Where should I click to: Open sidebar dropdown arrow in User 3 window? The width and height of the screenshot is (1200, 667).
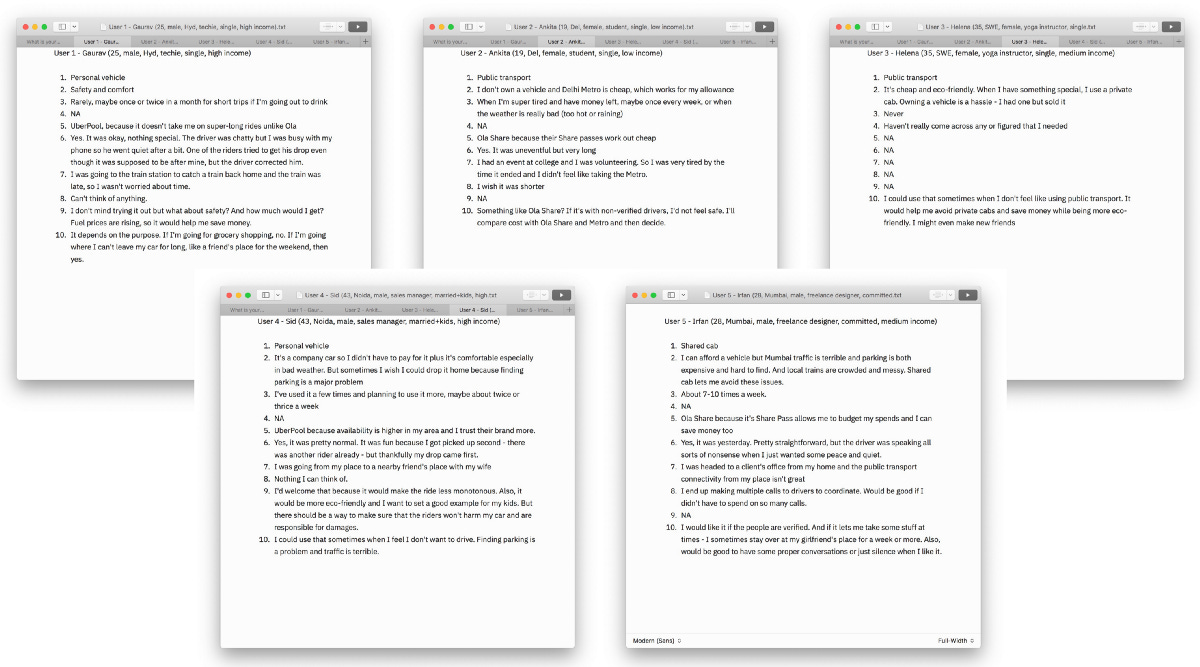886,26
